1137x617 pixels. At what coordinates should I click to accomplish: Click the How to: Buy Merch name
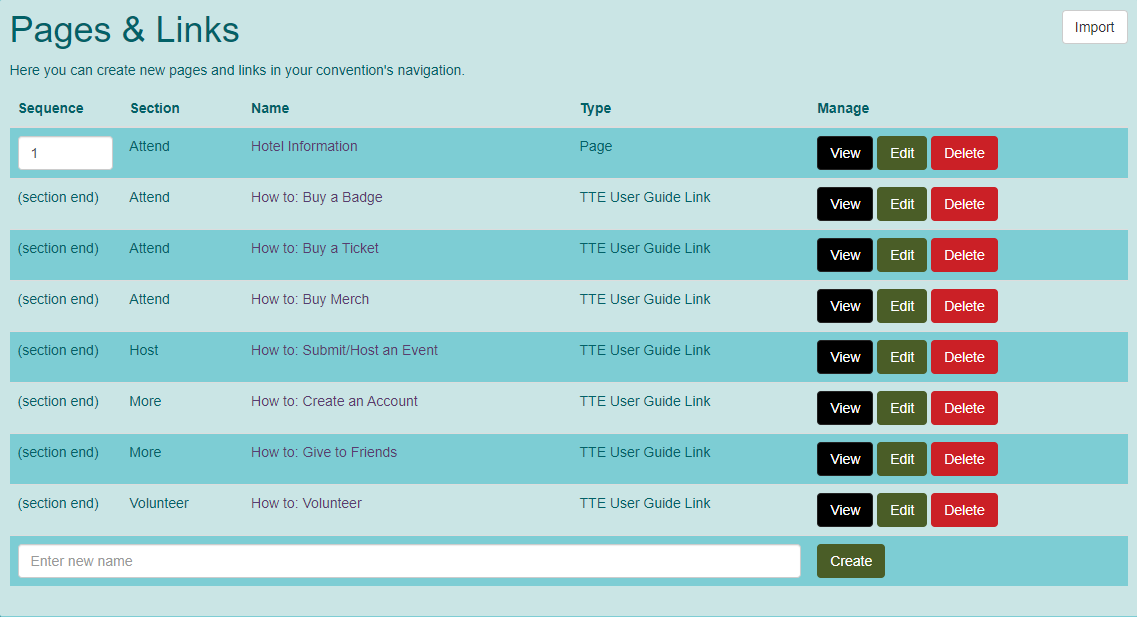pos(310,299)
